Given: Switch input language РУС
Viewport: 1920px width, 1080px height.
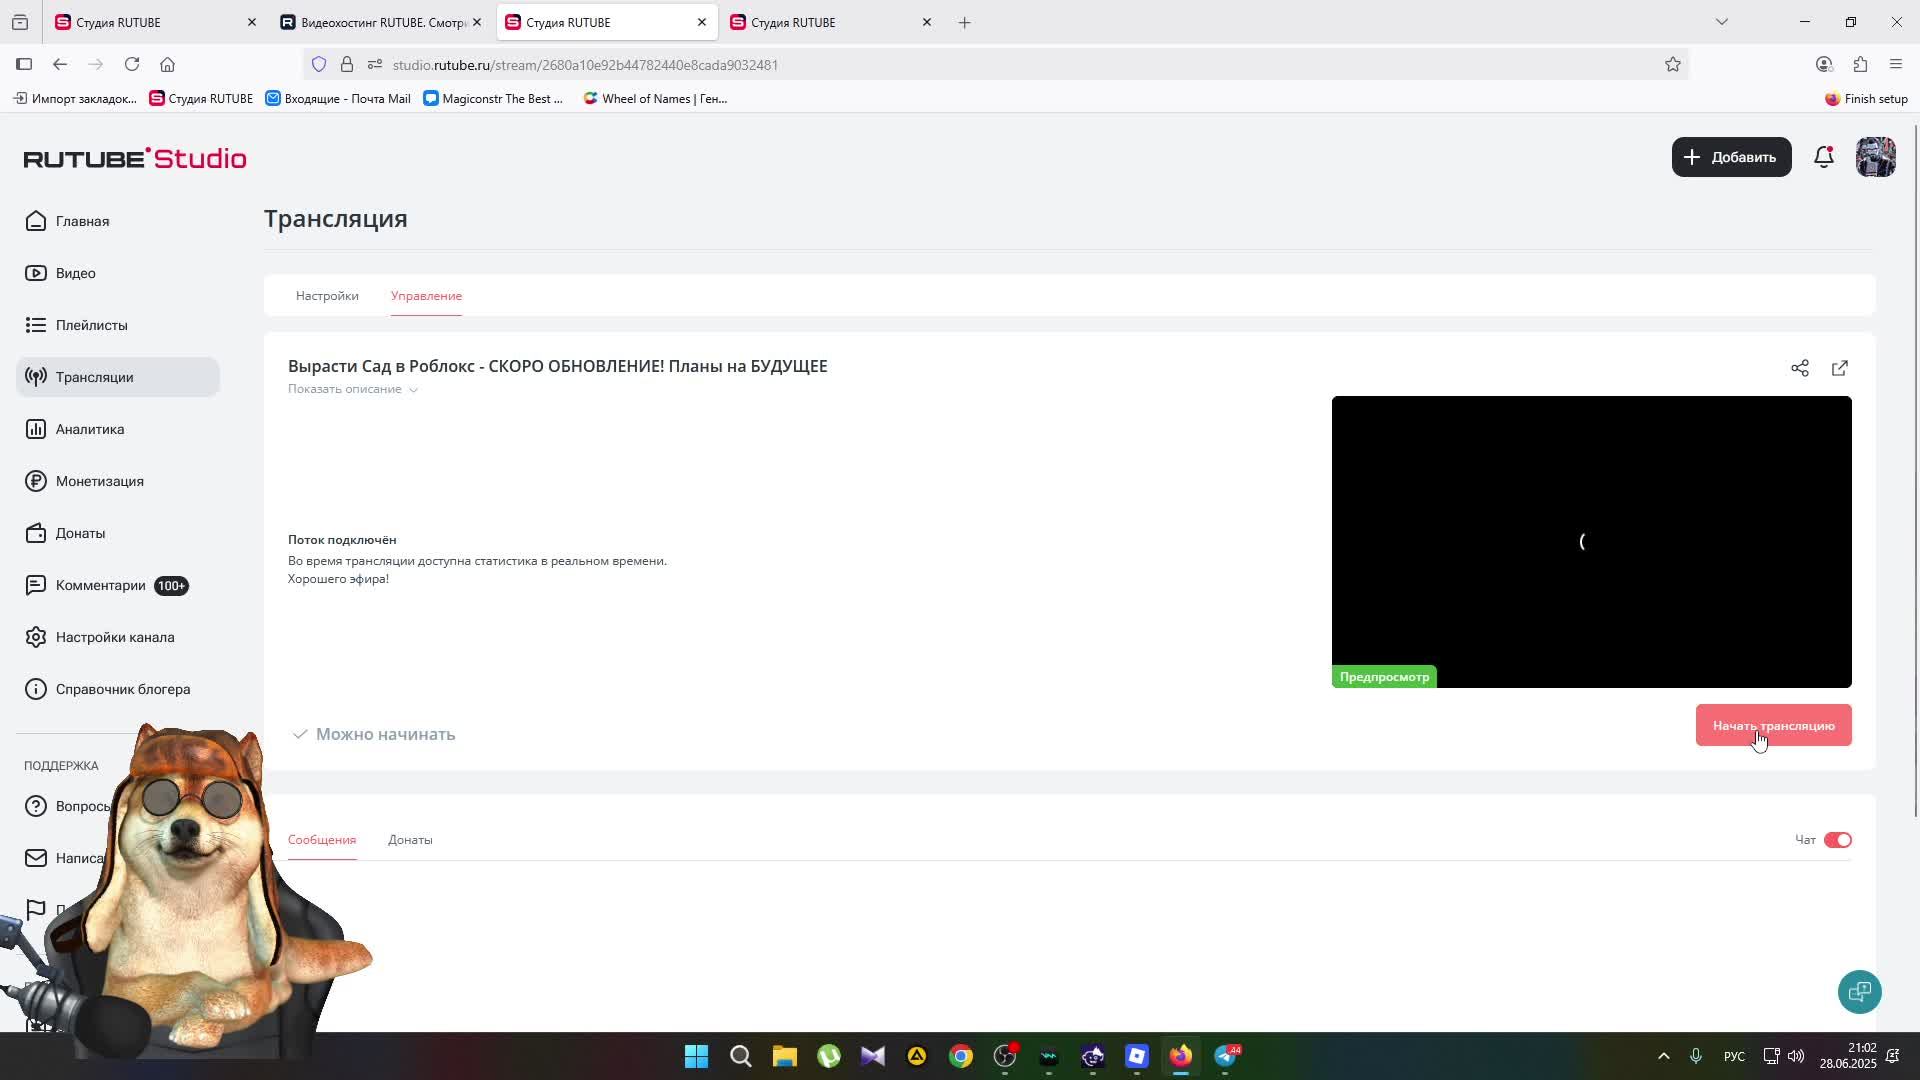Looking at the screenshot, I should click(x=1735, y=1057).
